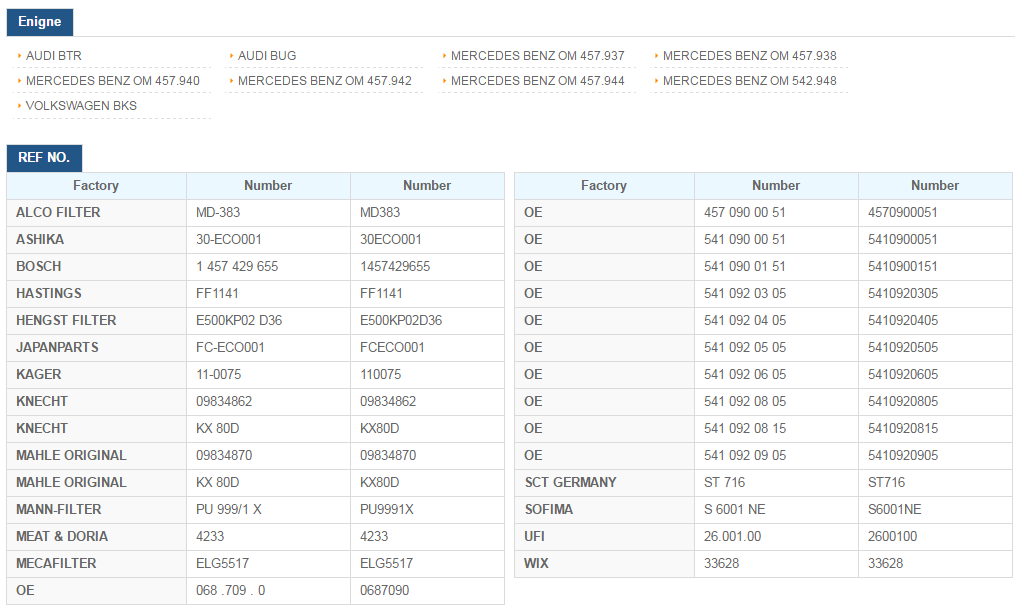Click the MEAT & DORIA factory cell
The height and width of the screenshot is (616, 1024).
click(97, 537)
